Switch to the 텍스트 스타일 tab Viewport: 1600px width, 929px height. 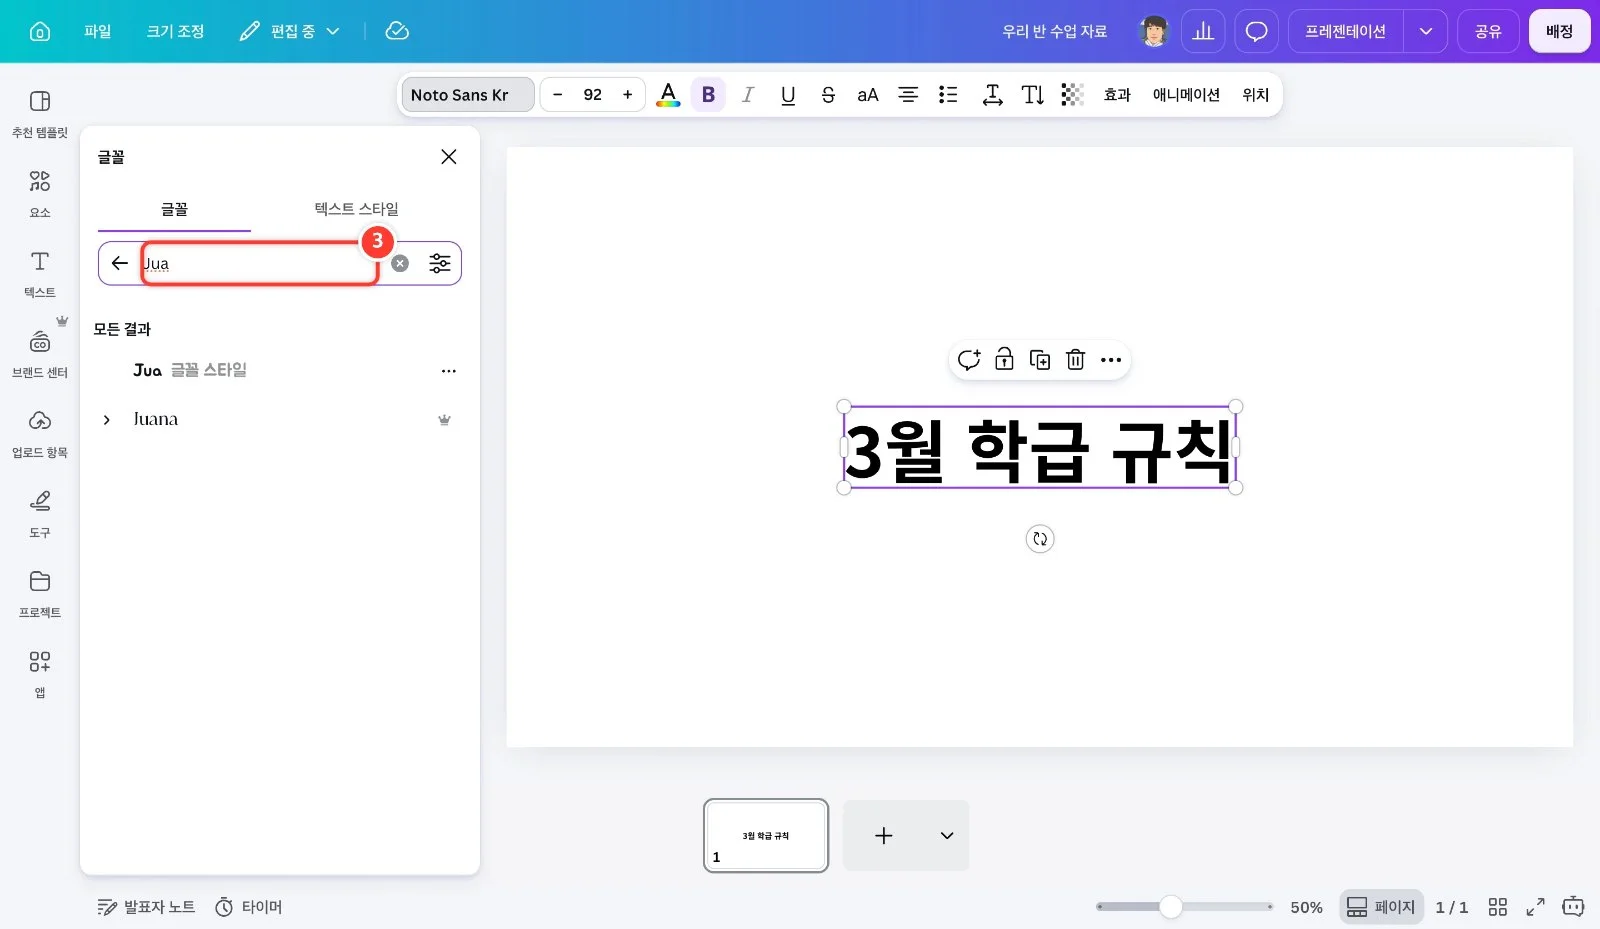[x=356, y=209]
